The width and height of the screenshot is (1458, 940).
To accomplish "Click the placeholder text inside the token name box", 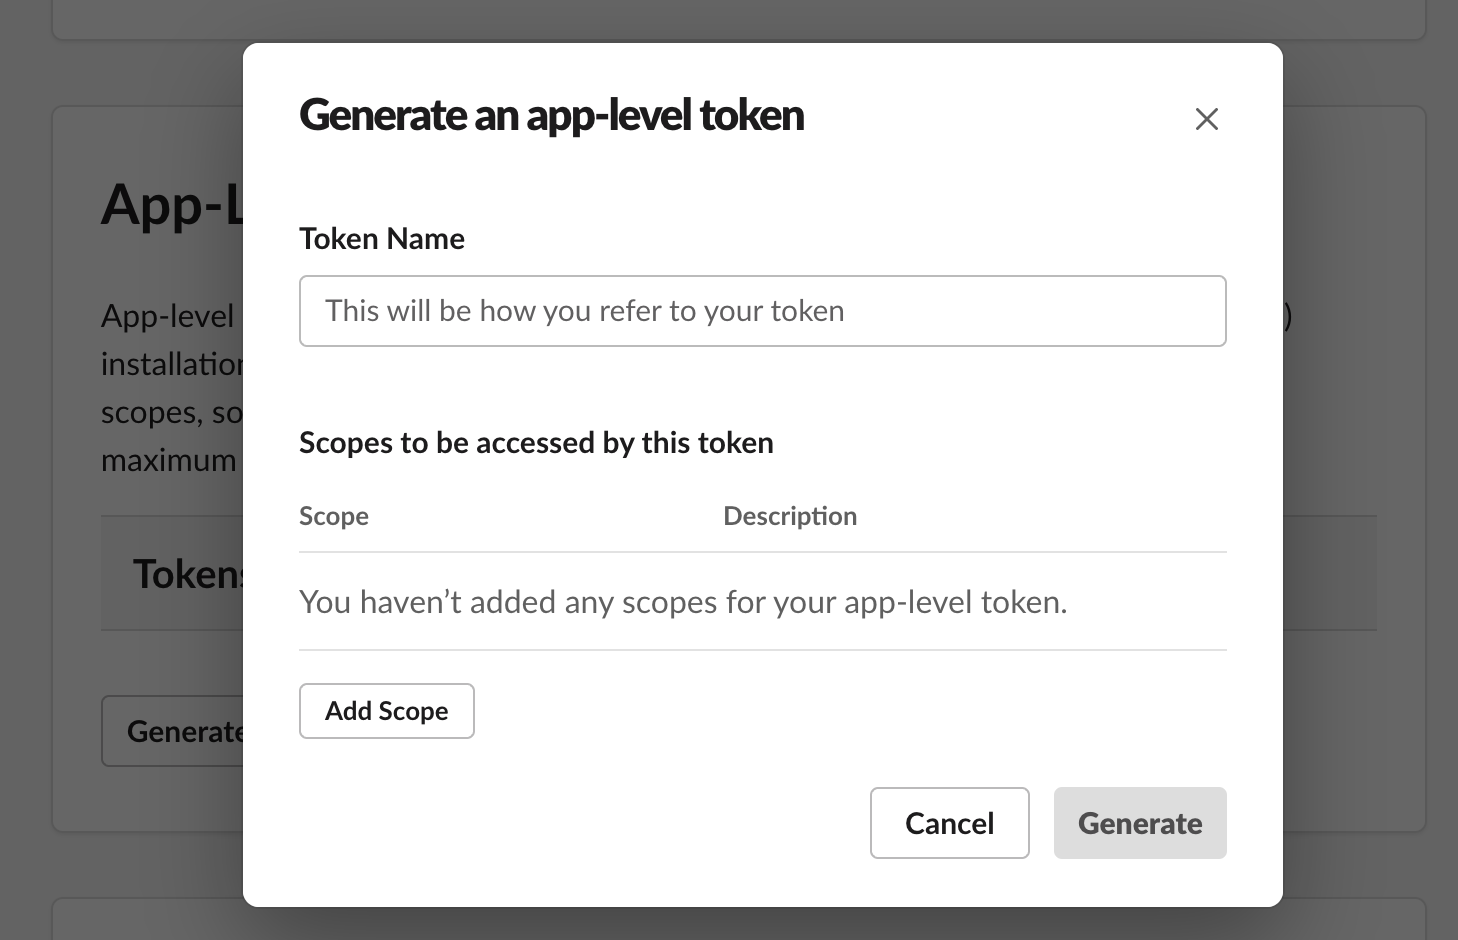I will pyautogui.click(x=584, y=310).
